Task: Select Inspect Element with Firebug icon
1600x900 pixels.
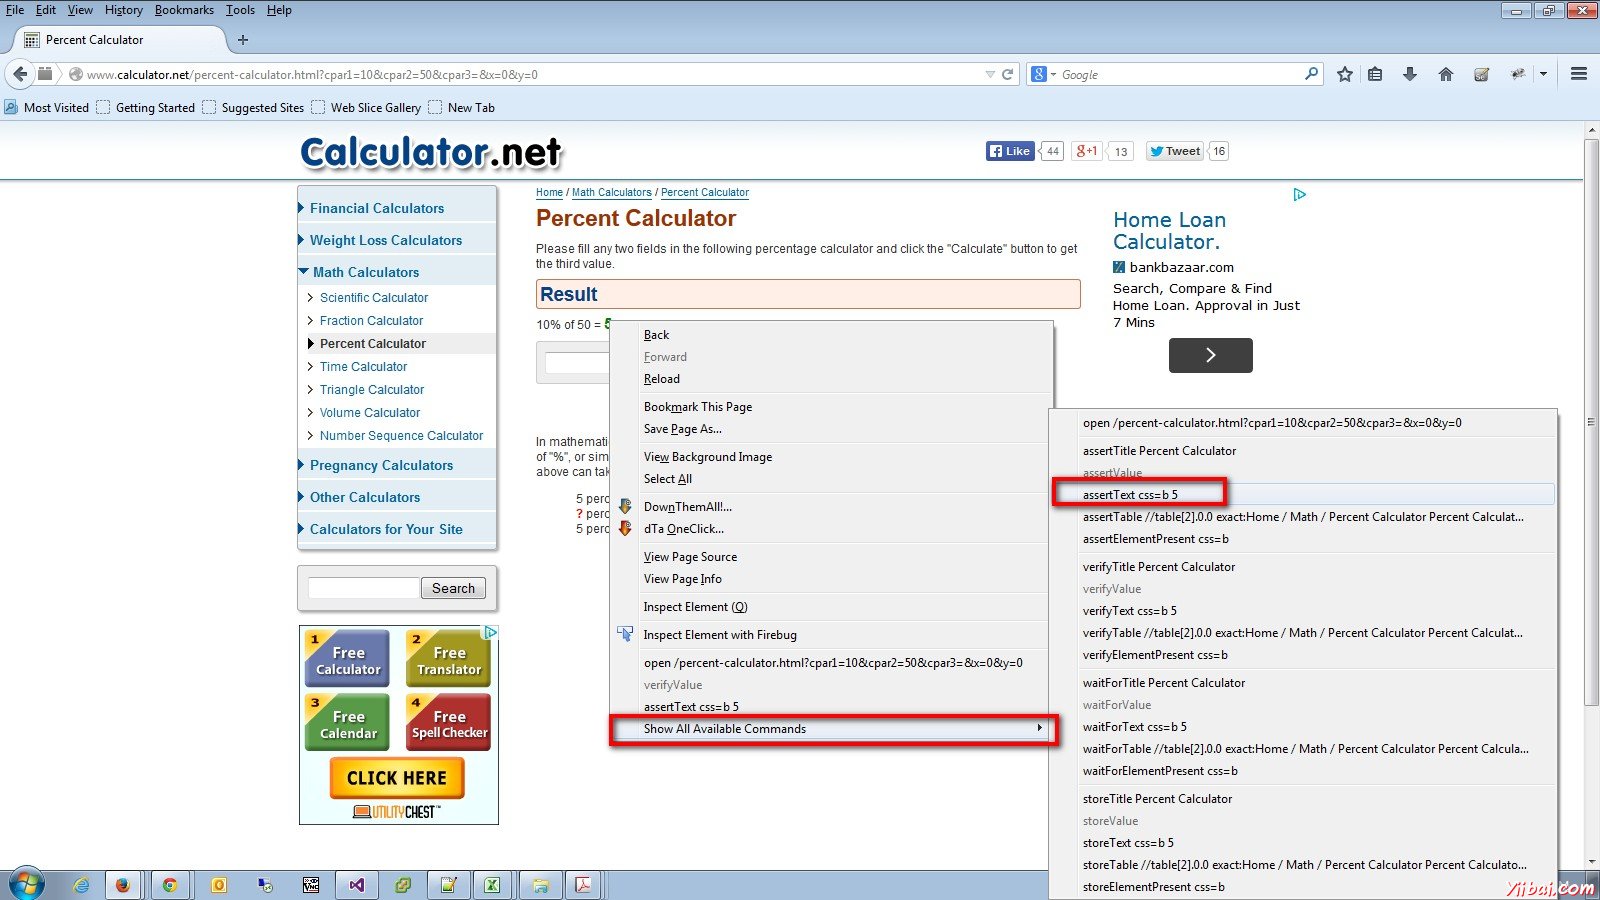Action: click(626, 633)
